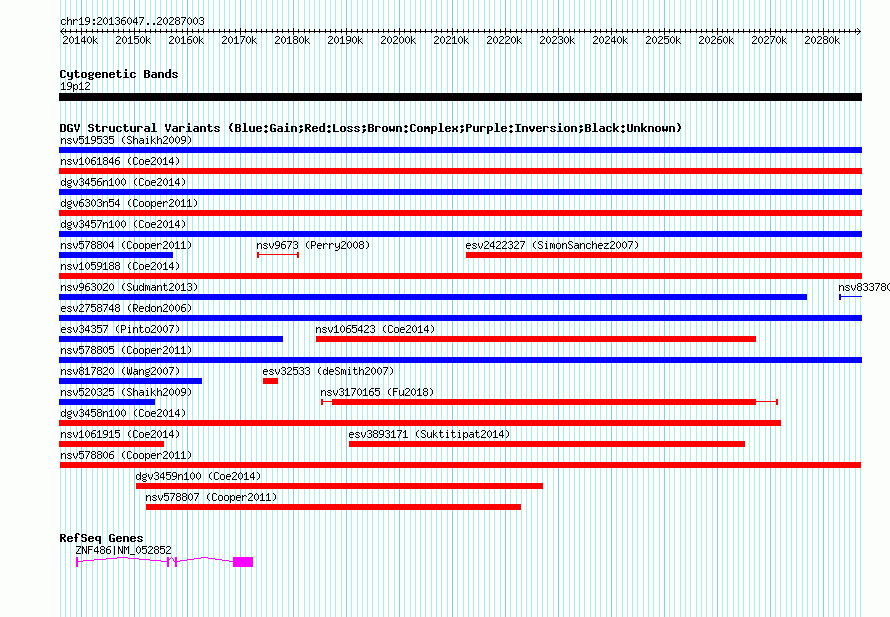Viewport: 890px width, 617px height.
Task: Click esv2758748 (Redon2006) variant label
Action: click(126, 308)
